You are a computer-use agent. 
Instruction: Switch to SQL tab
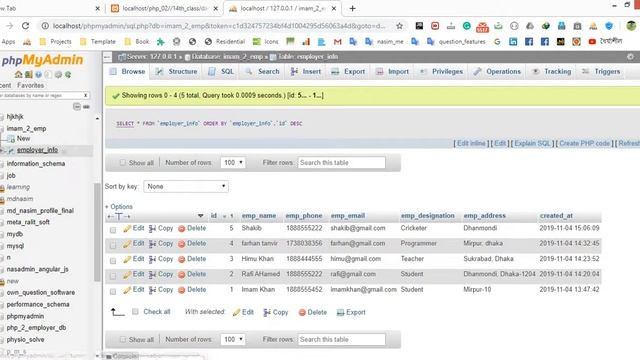[221, 71]
